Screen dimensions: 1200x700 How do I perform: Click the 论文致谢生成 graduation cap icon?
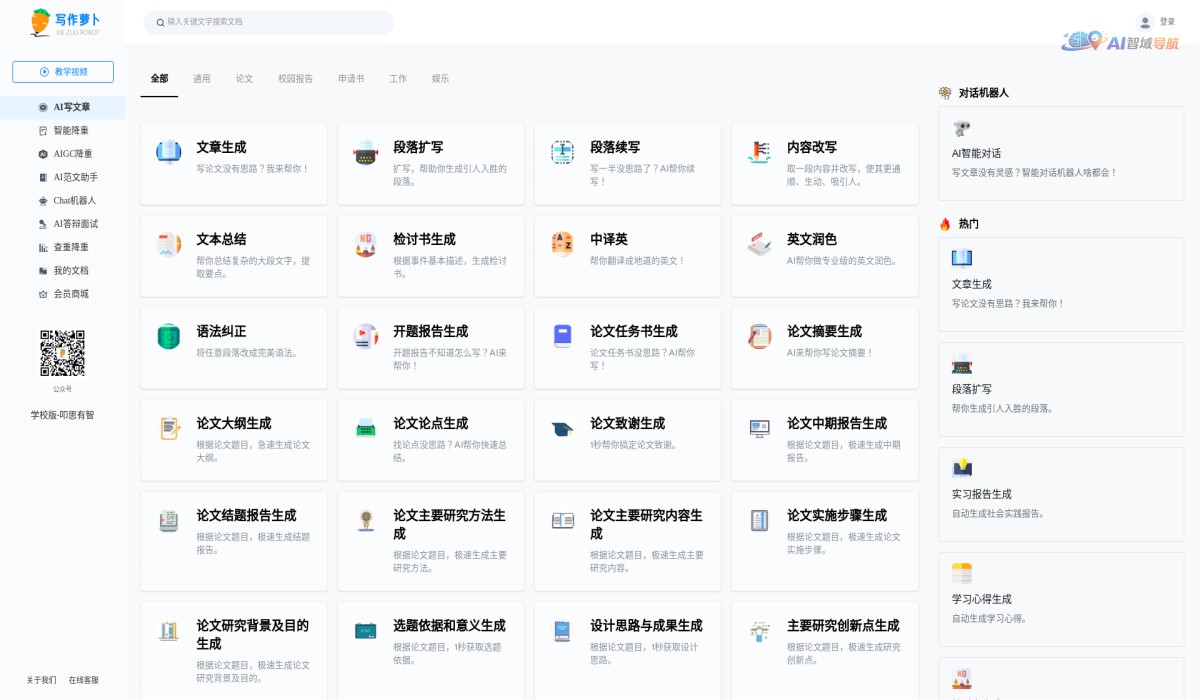click(x=562, y=429)
